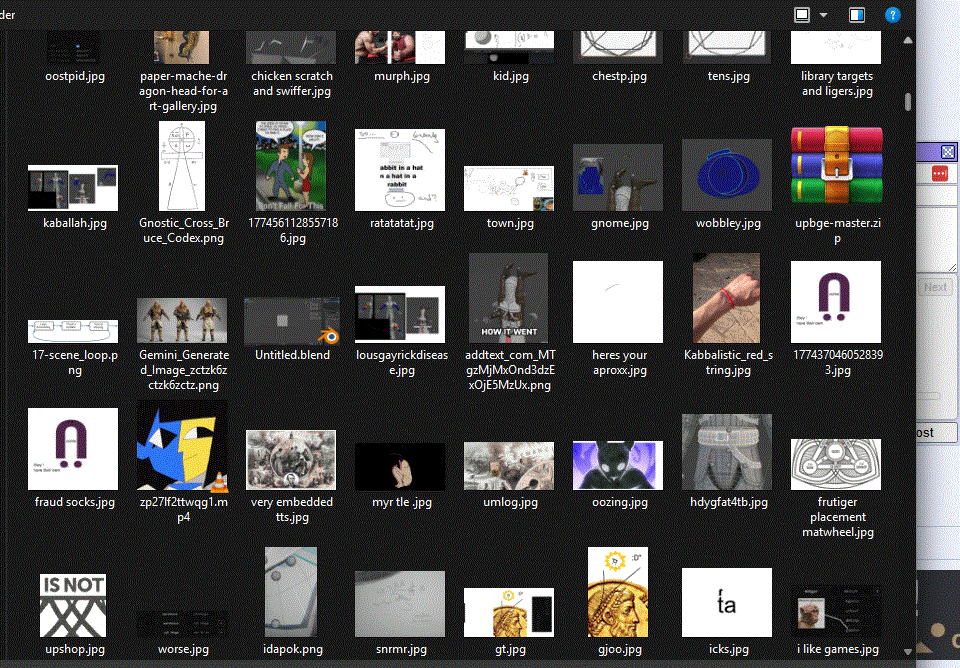Click the oostpid.jpg file name
Viewport: 960px width, 668px height.
tap(75, 76)
